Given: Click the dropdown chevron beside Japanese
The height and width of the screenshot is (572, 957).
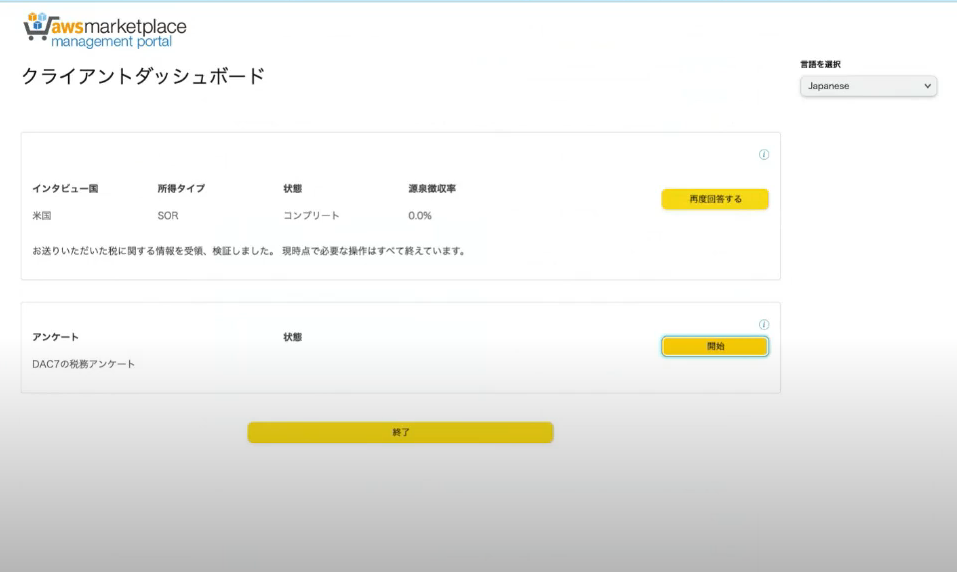Looking at the screenshot, I should click(927, 86).
